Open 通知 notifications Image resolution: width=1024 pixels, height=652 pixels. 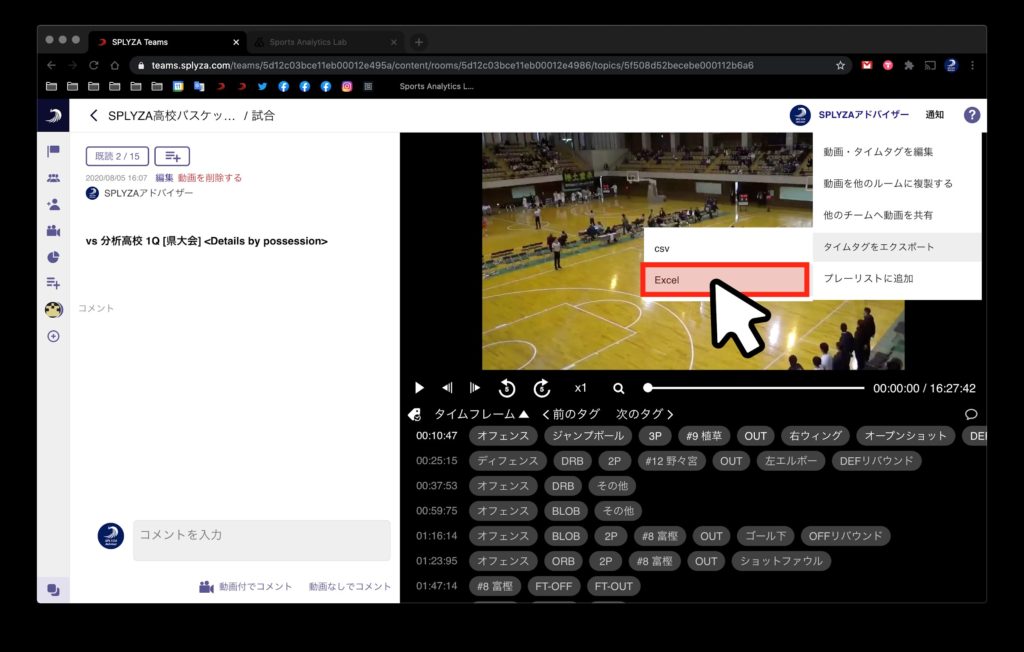point(935,115)
